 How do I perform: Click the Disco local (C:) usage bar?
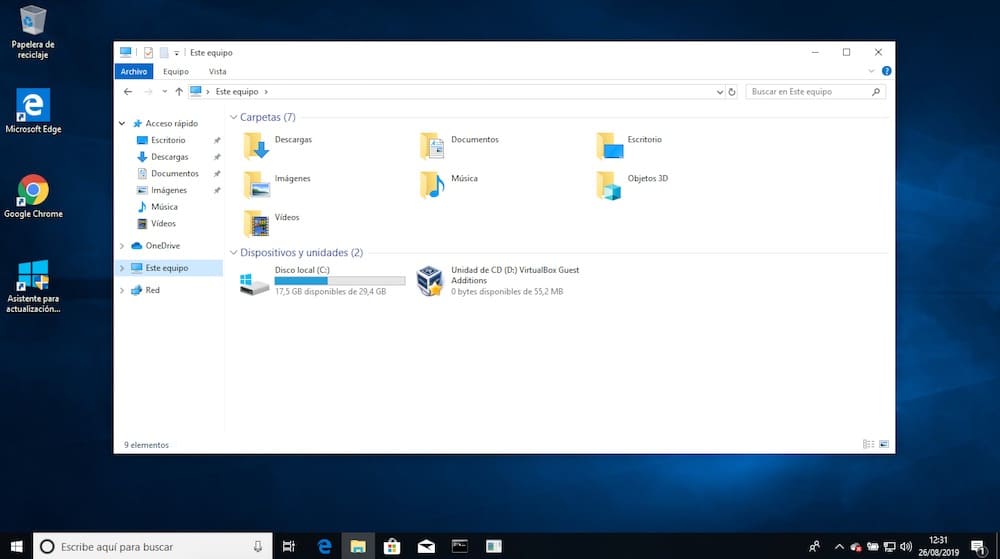point(340,281)
